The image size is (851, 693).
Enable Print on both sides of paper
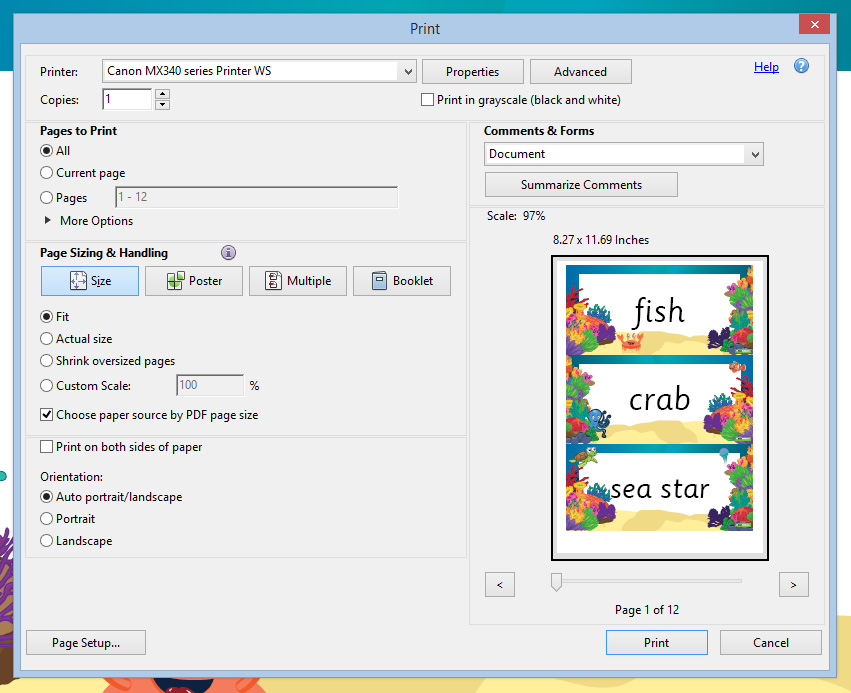tap(47, 447)
